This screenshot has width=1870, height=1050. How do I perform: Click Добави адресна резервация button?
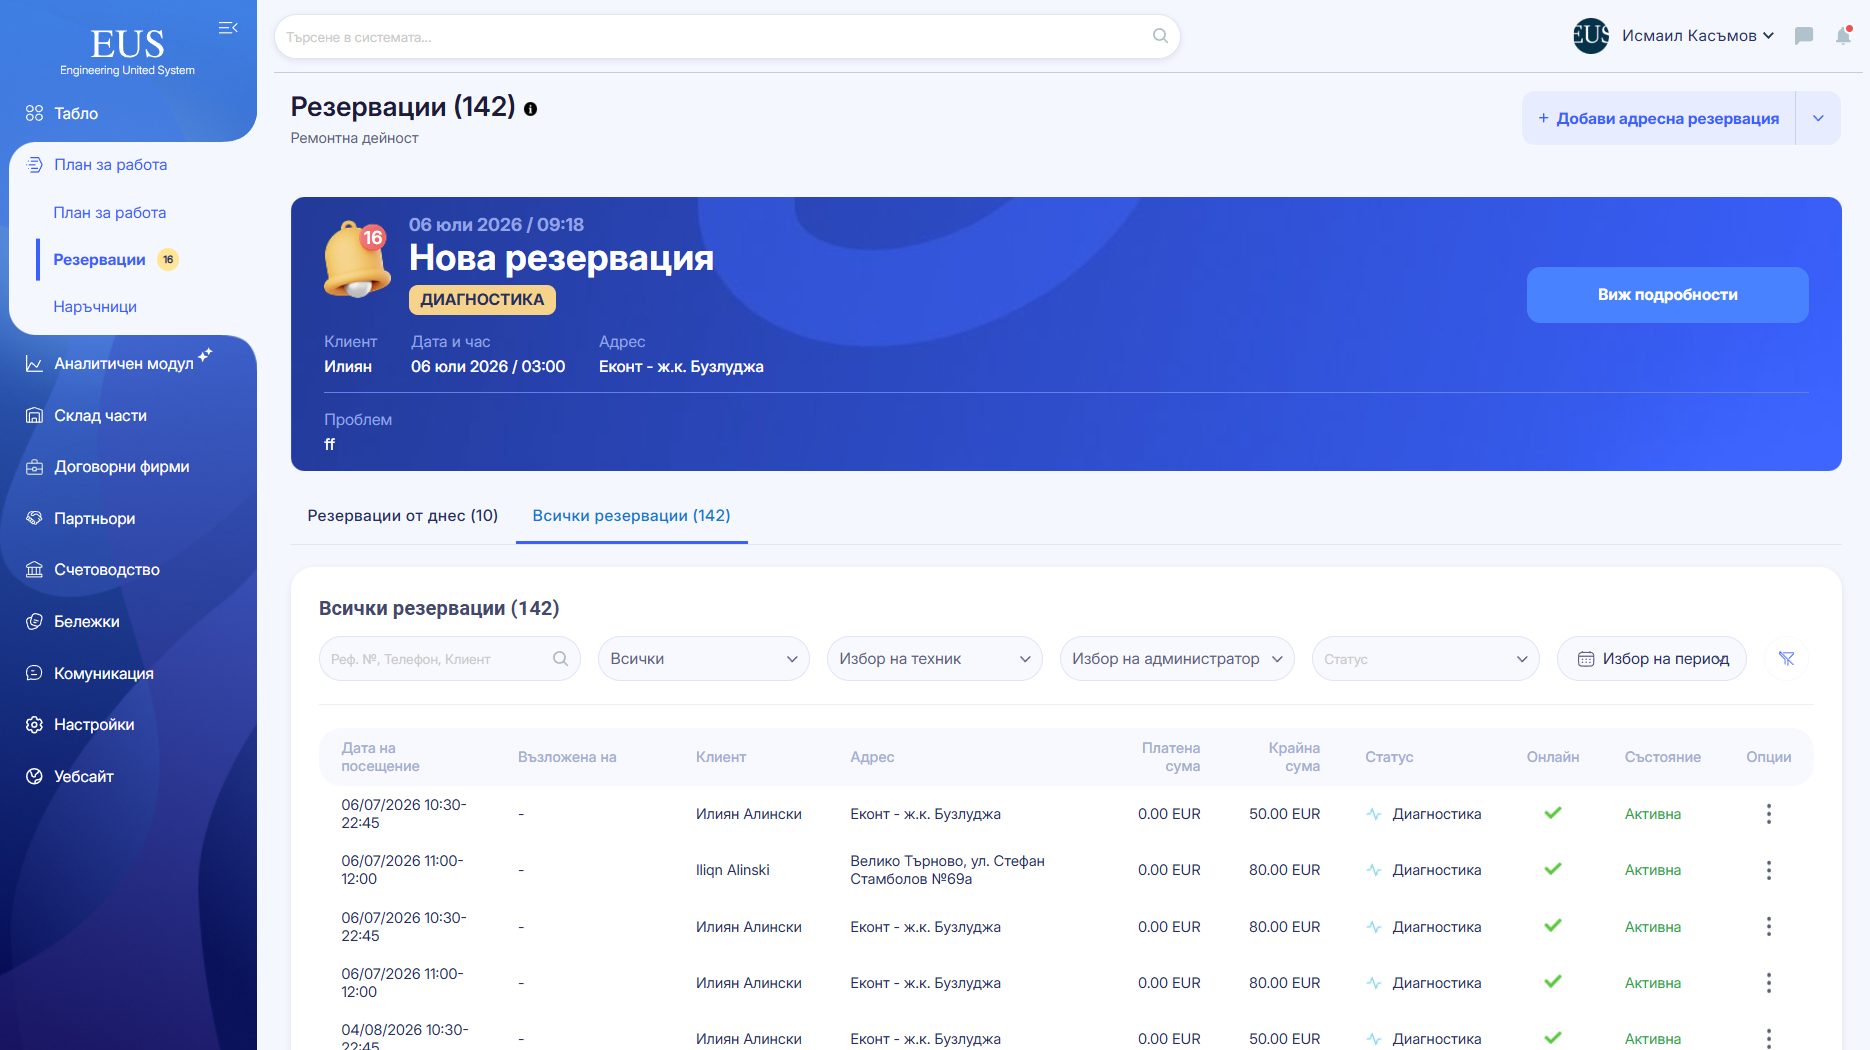[1659, 118]
